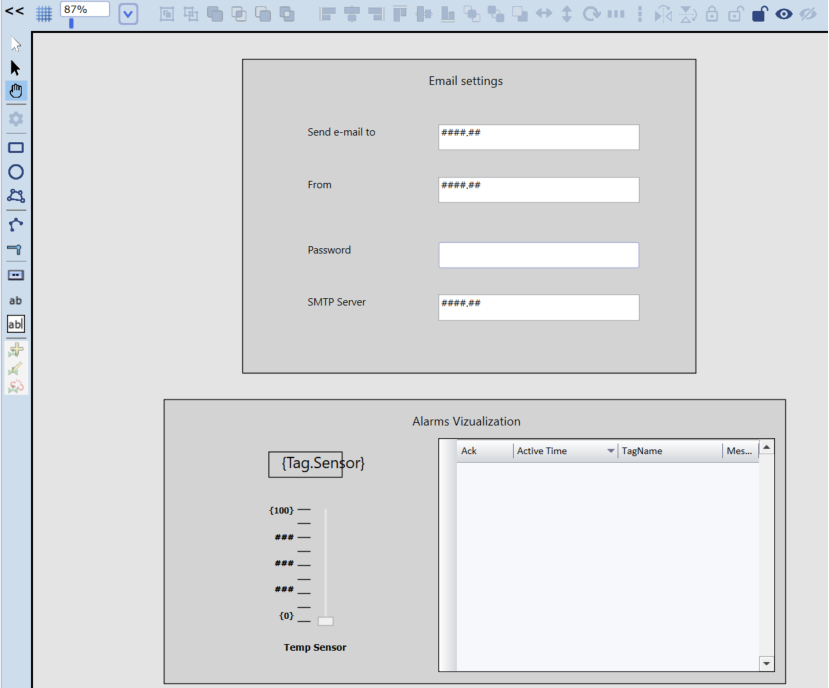
Task: Open the Active Time column sort arrow
Action: tap(611, 451)
